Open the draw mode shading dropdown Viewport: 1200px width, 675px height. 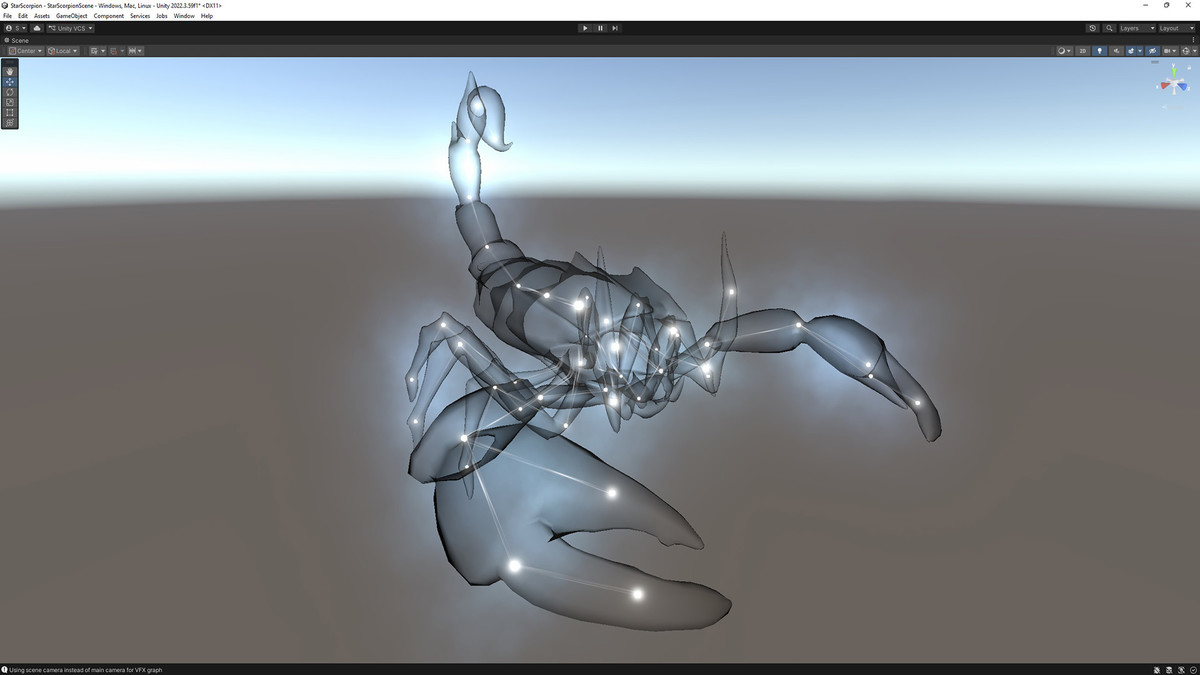(x=1064, y=51)
